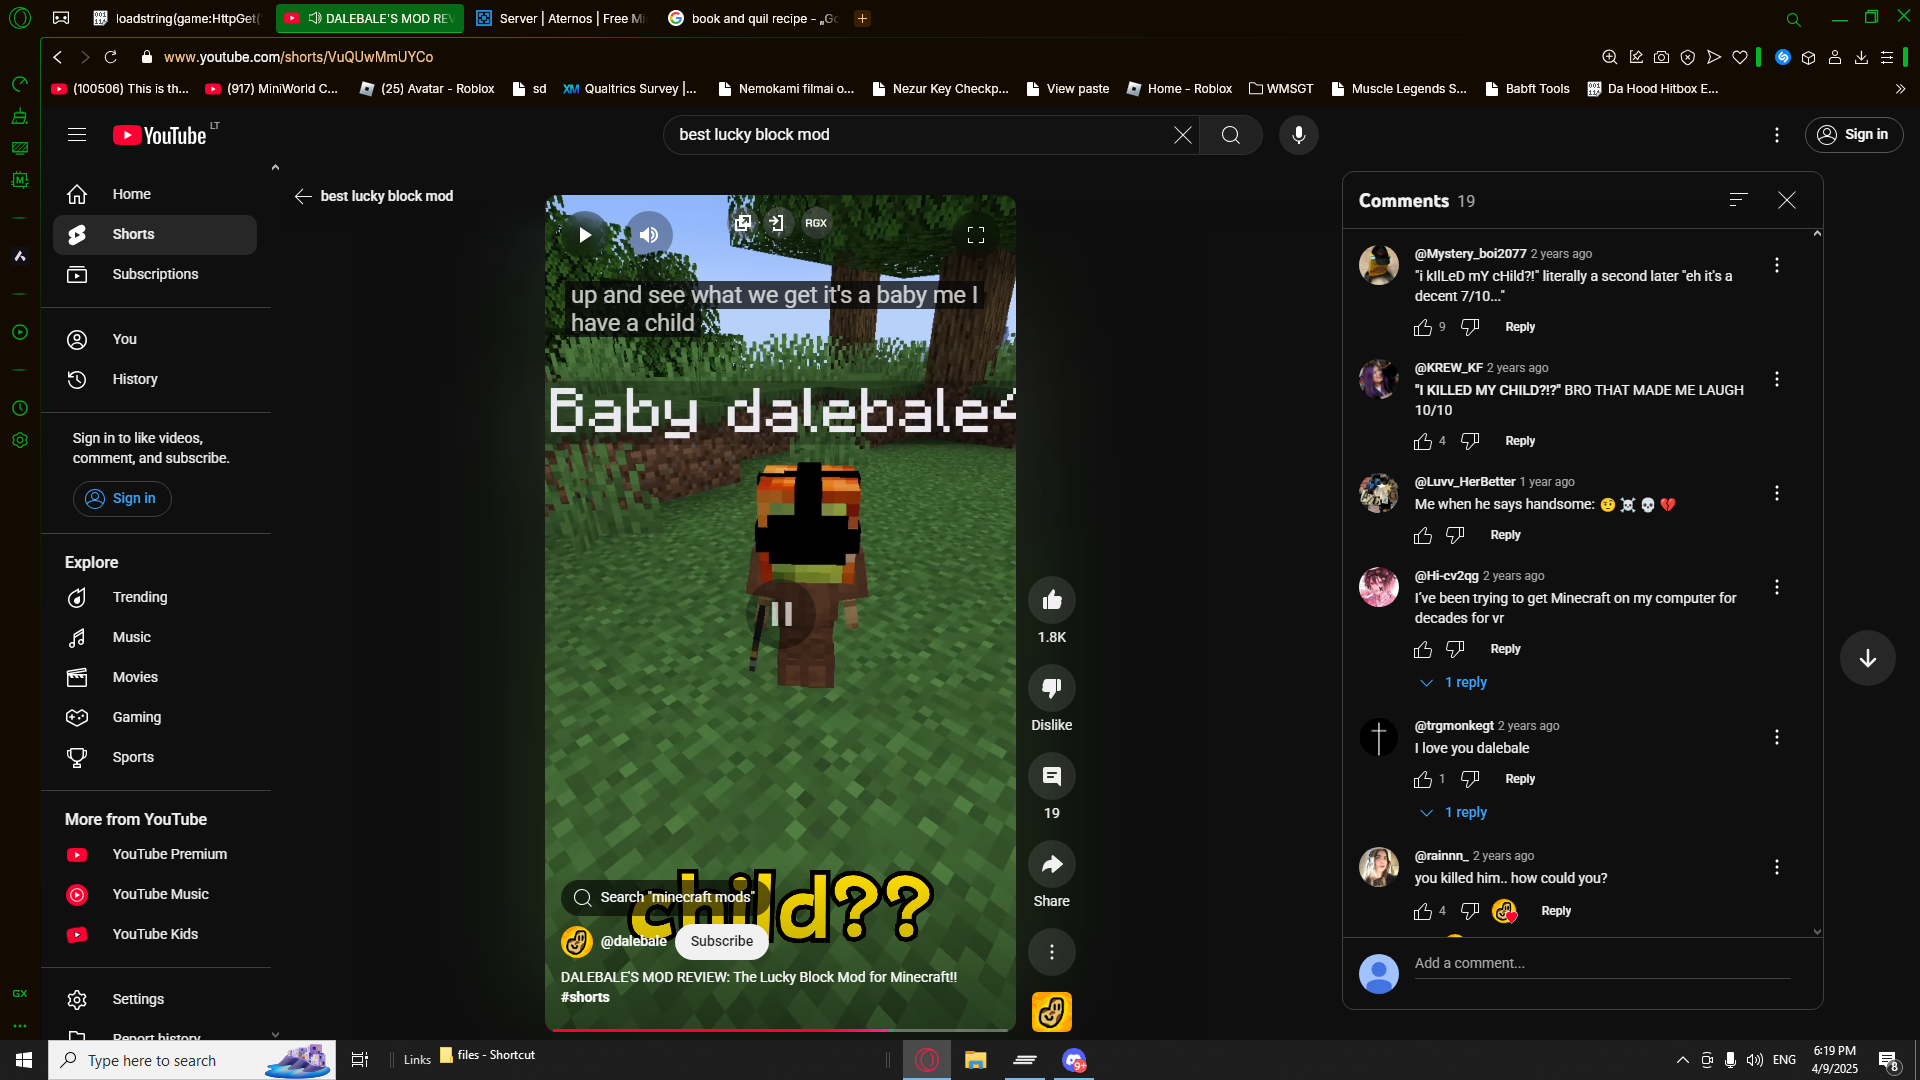Open the Babft Tools bookmark
The height and width of the screenshot is (1080, 1920).
pos(1527,89)
